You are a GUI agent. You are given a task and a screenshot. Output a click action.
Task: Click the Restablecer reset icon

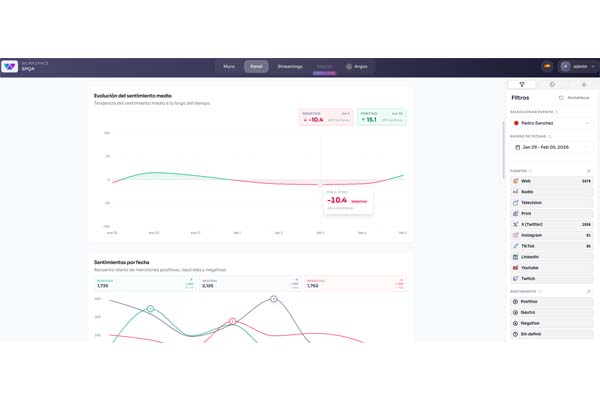561,98
